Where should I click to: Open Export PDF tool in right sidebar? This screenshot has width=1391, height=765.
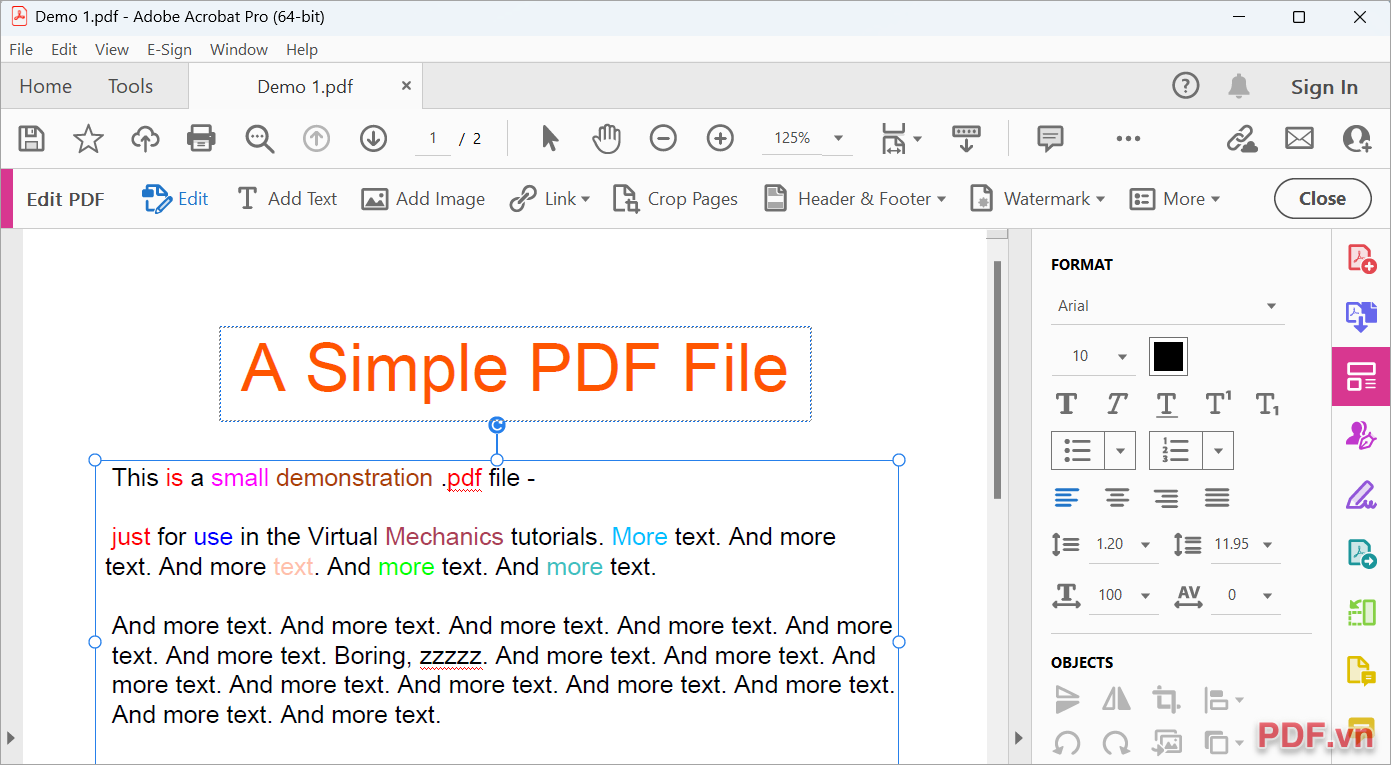point(1361,316)
